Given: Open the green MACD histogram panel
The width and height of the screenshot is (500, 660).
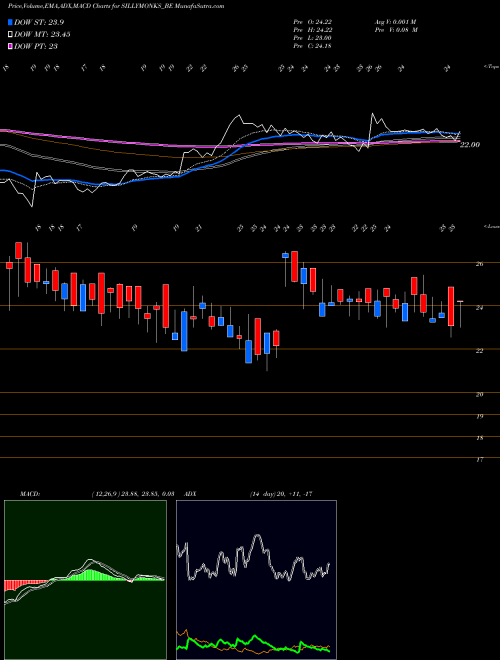Looking at the screenshot, I should click(x=85, y=580).
